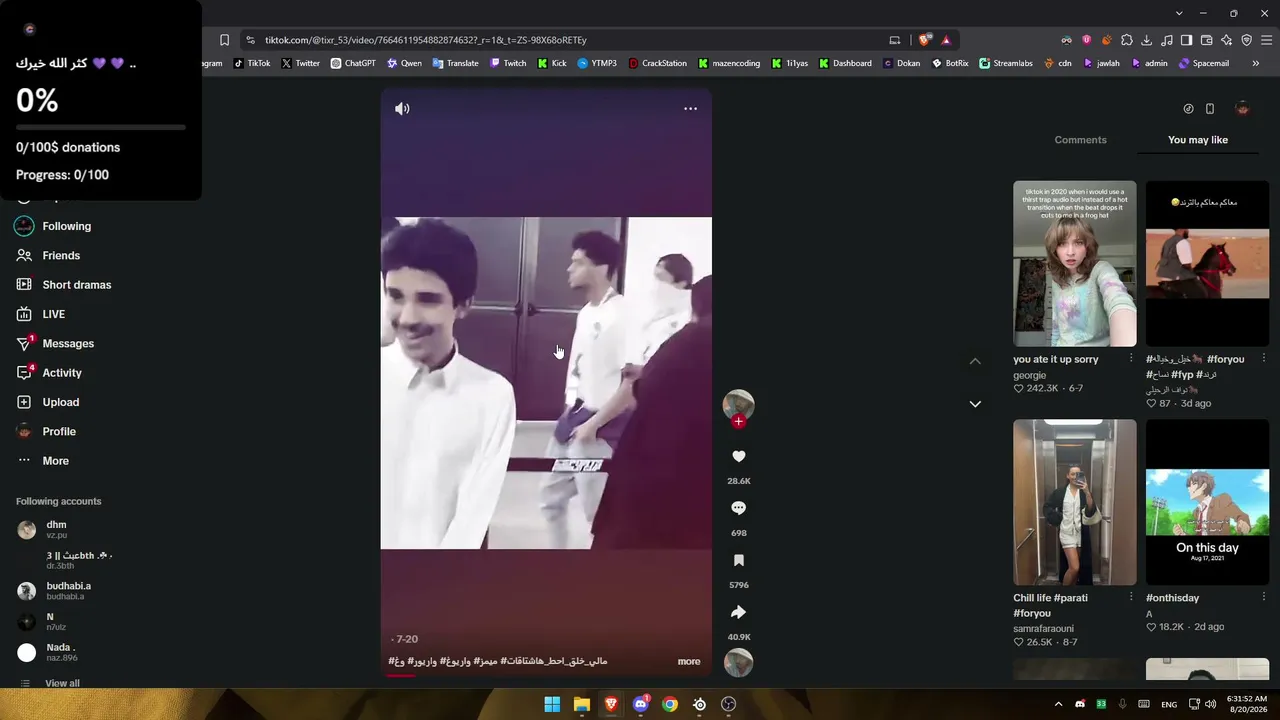
Task: Click the phone app icon in header
Action: (1210, 109)
